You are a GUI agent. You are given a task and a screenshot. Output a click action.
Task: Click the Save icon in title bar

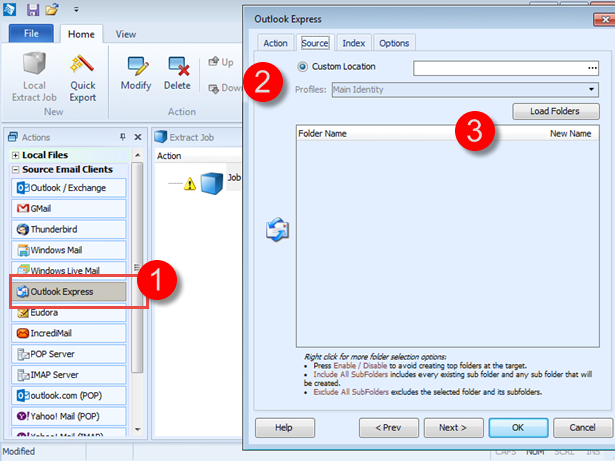click(x=34, y=9)
